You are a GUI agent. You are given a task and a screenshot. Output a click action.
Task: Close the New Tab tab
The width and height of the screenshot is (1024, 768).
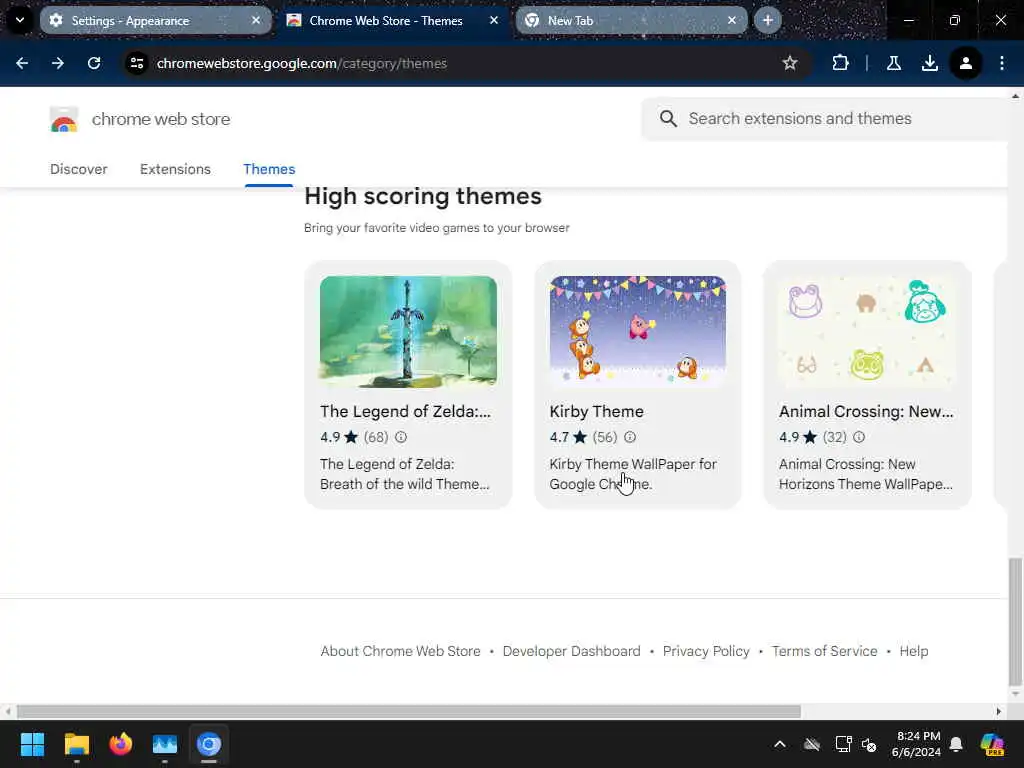click(x=732, y=20)
